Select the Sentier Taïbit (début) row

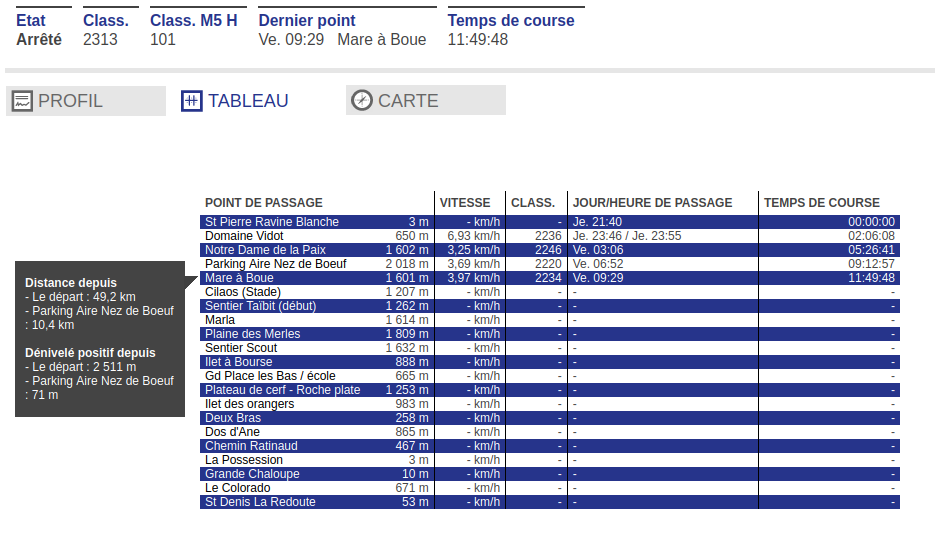pyautogui.click(x=550, y=306)
